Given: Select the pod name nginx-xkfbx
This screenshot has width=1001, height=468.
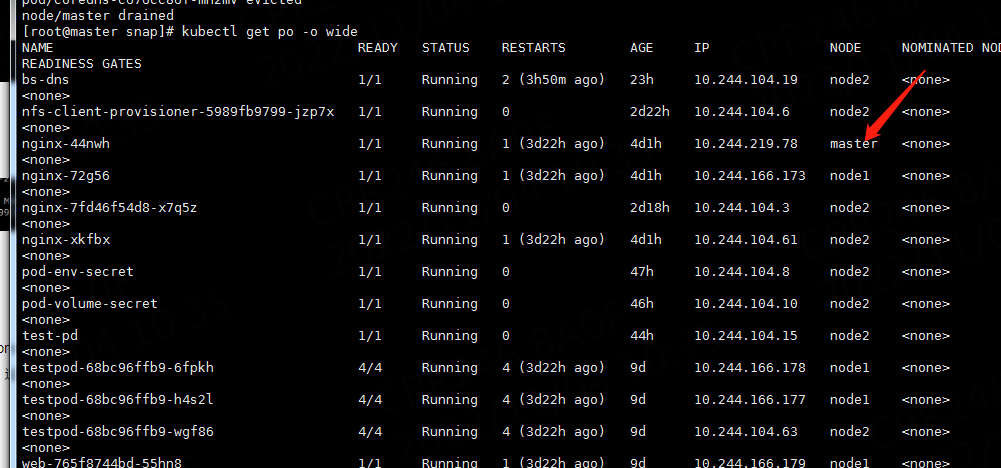Looking at the screenshot, I should click(x=66, y=239).
